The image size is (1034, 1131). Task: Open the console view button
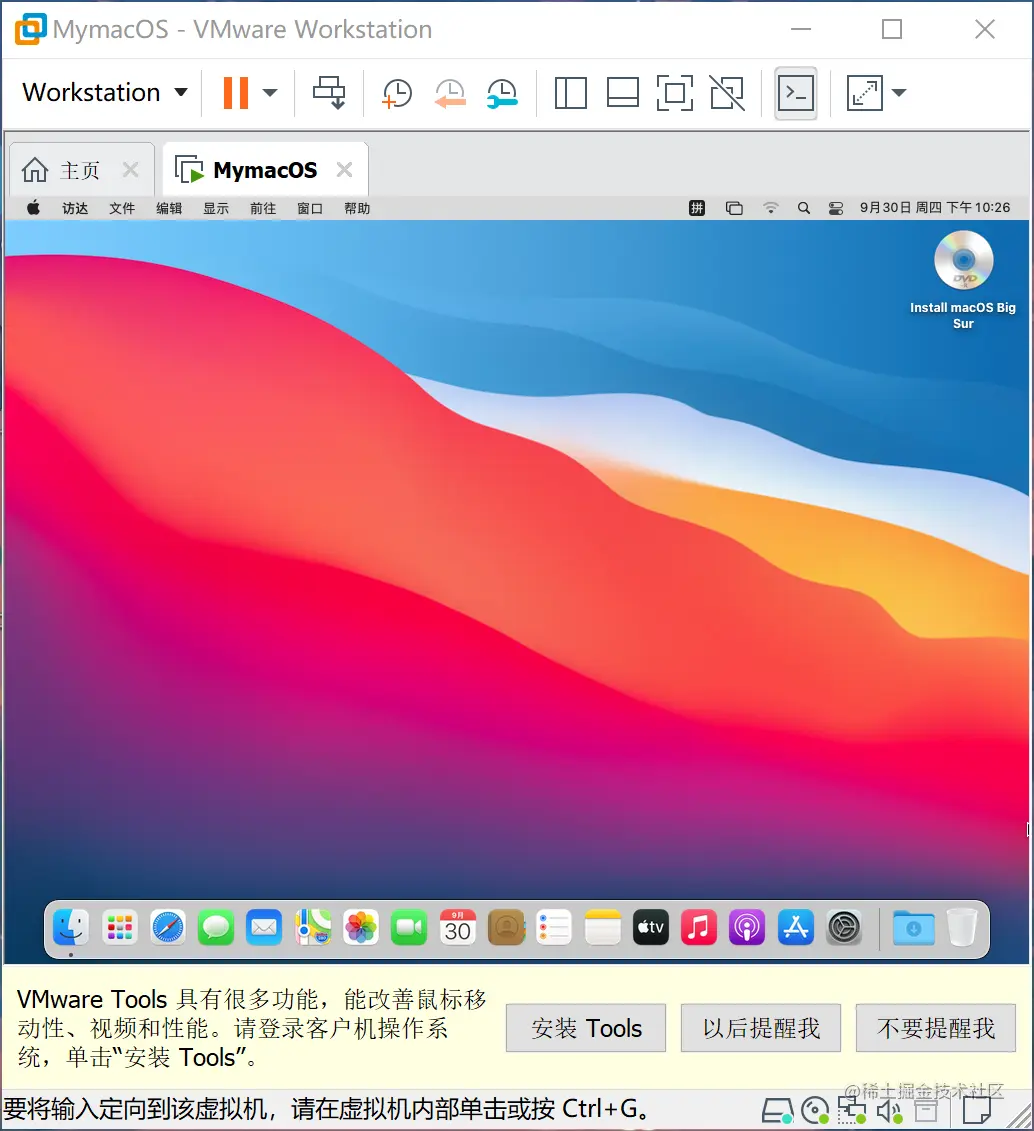(795, 93)
